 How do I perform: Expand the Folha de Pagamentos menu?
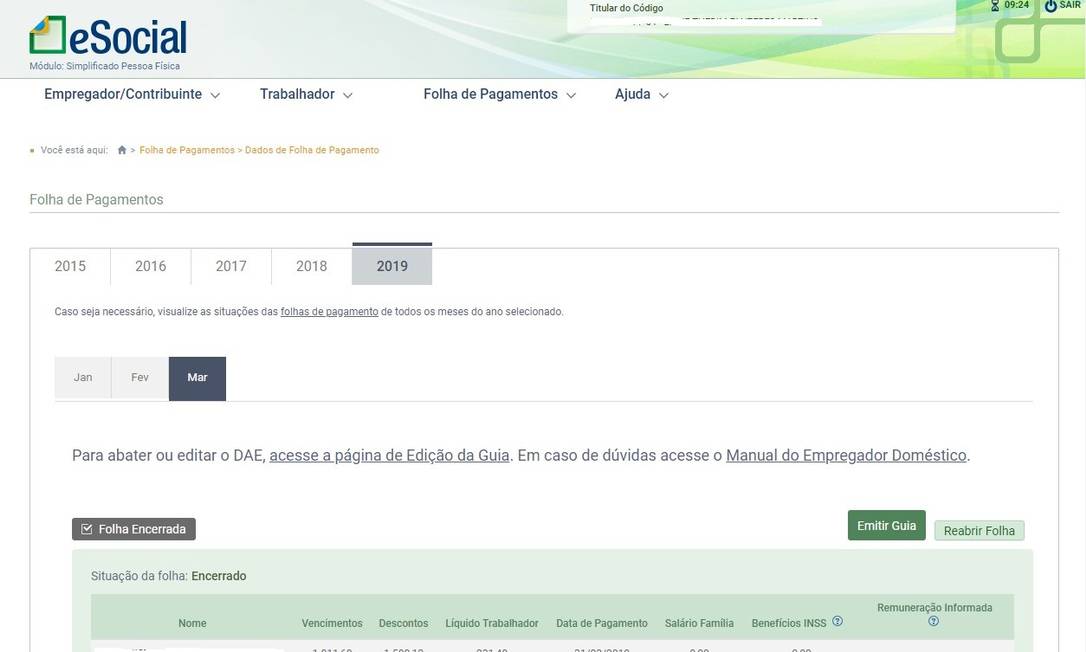pos(499,94)
